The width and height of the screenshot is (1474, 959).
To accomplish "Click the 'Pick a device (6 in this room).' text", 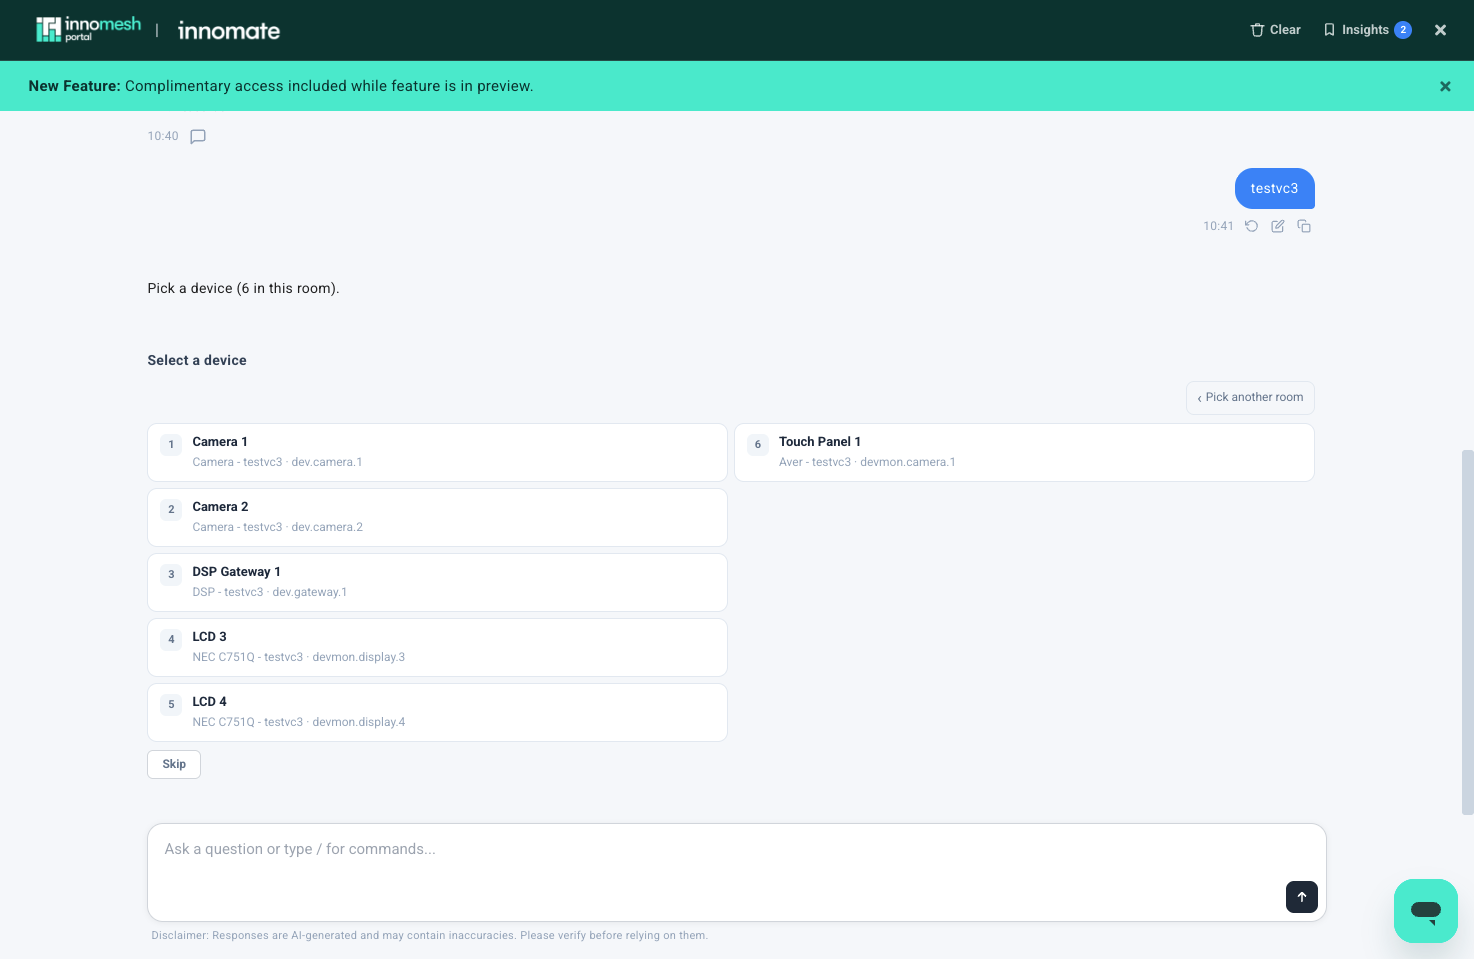I will (x=243, y=288).
